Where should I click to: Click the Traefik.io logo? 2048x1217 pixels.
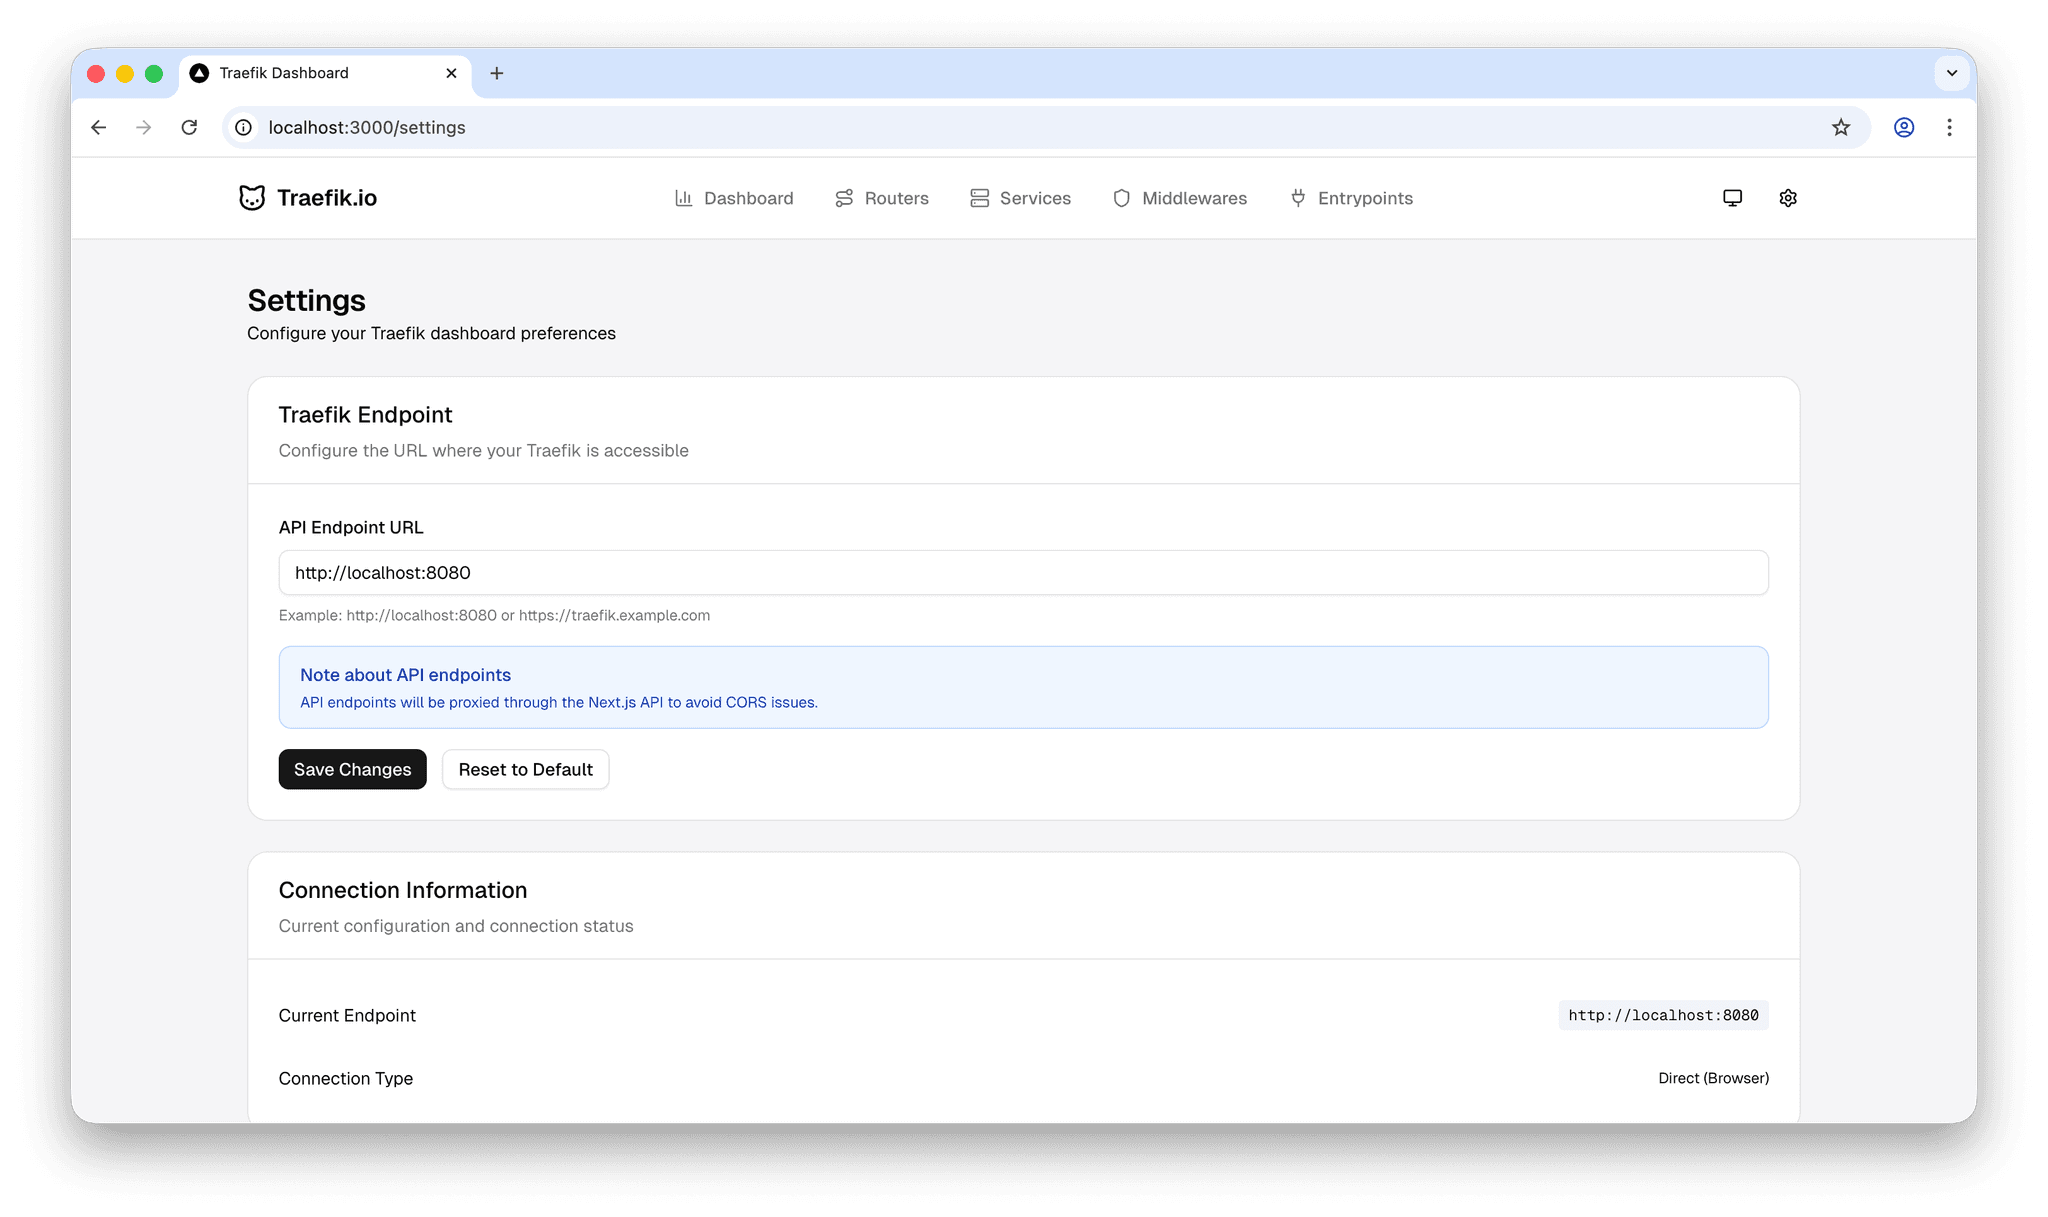pyautogui.click(x=308, y=198)
